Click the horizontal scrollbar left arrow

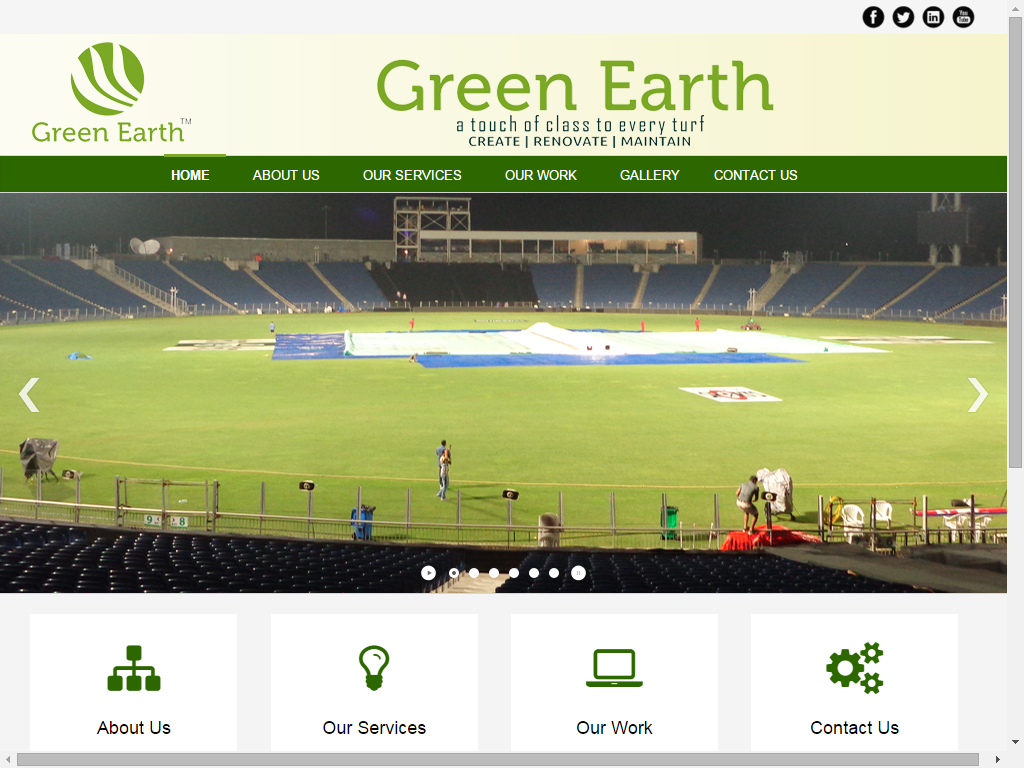[x=8, y=760]
